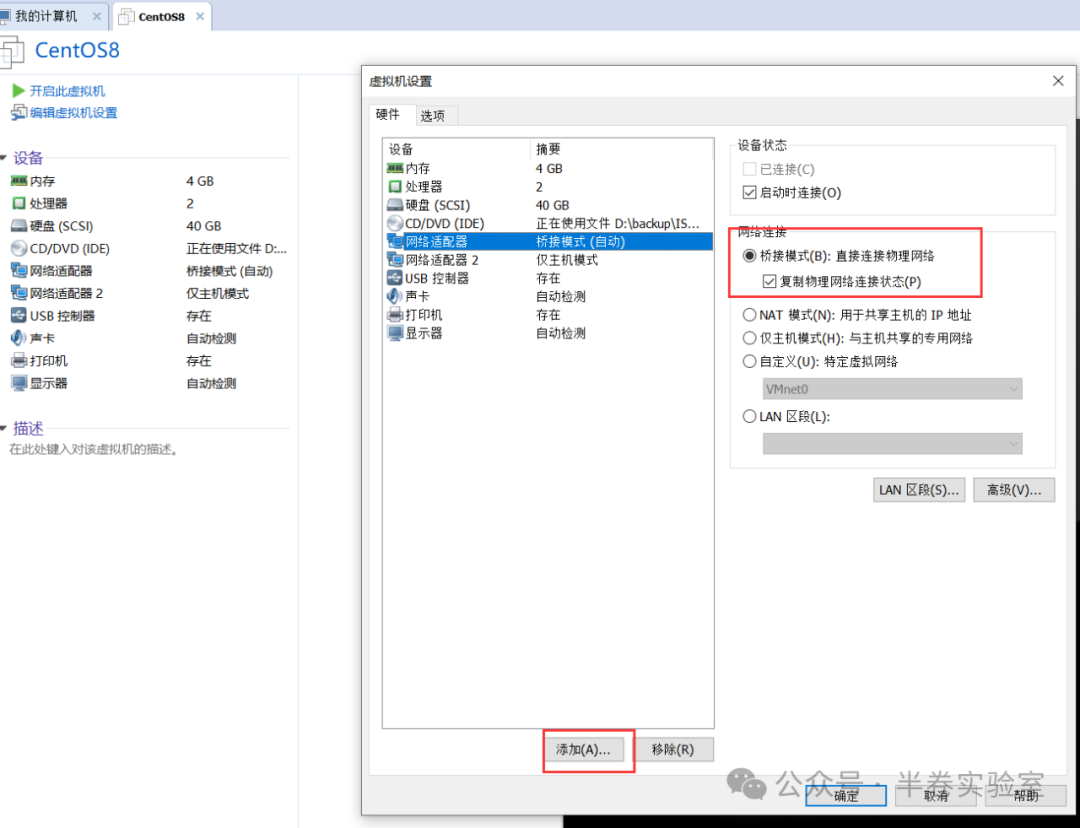
Task: Toggle 已连接(C) checkbox
Action: [x=749, y=169]
